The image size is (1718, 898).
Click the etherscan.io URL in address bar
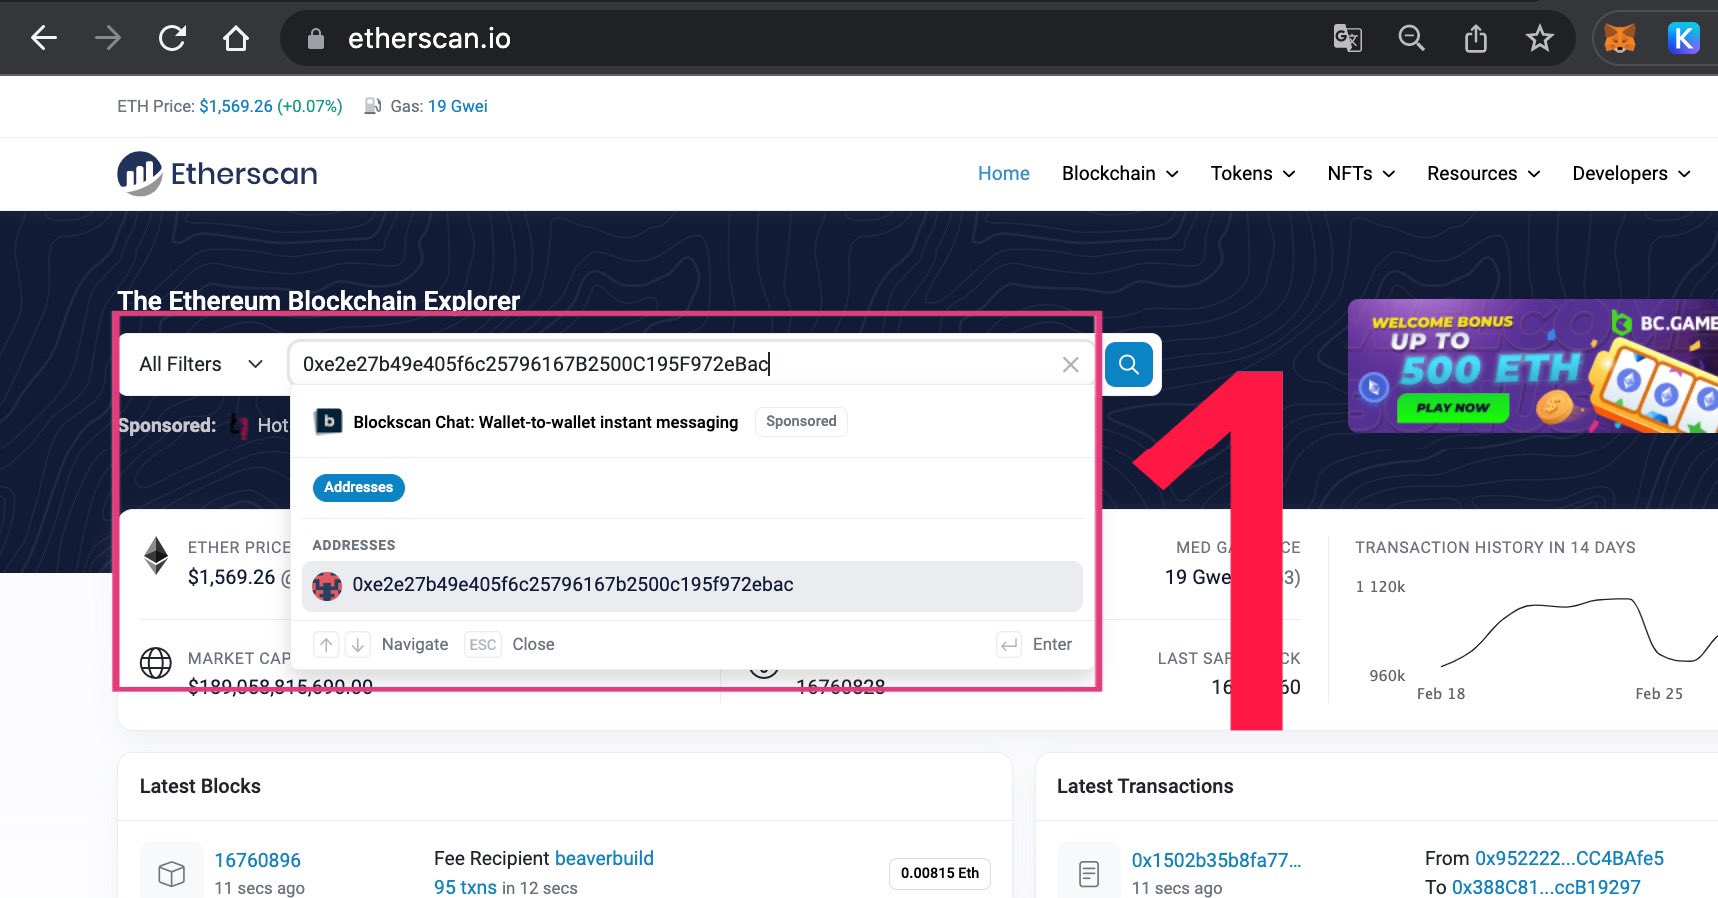(429, 39)
